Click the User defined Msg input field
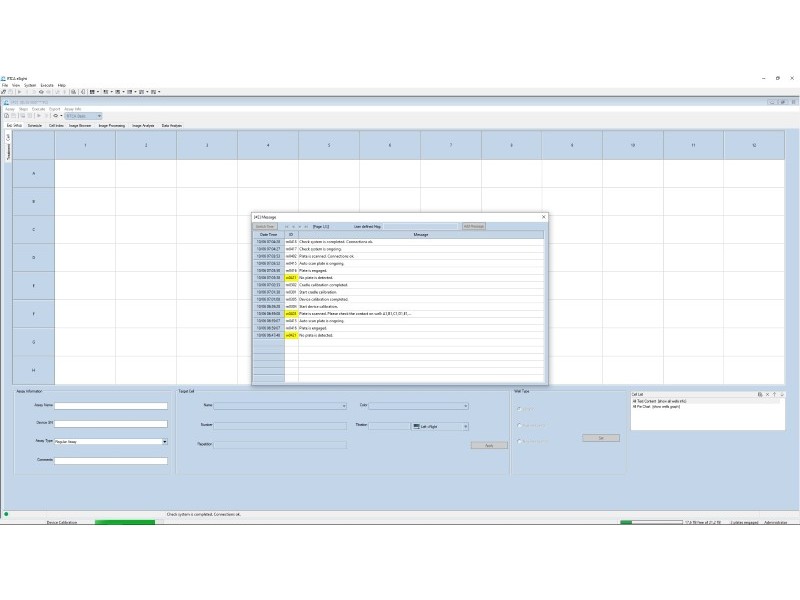This screenshot has height=600, width=800. 421,227
